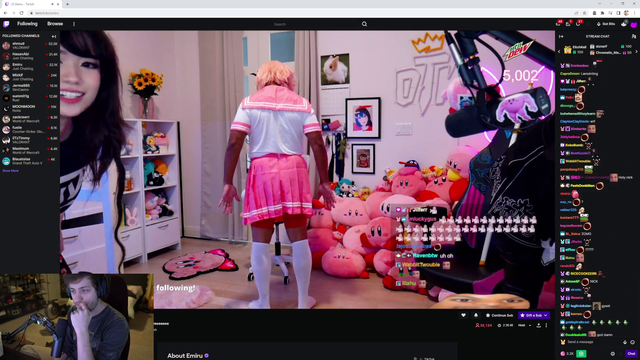
Task: Reload the page with browser refresh
Action: (x=22, y=13)
